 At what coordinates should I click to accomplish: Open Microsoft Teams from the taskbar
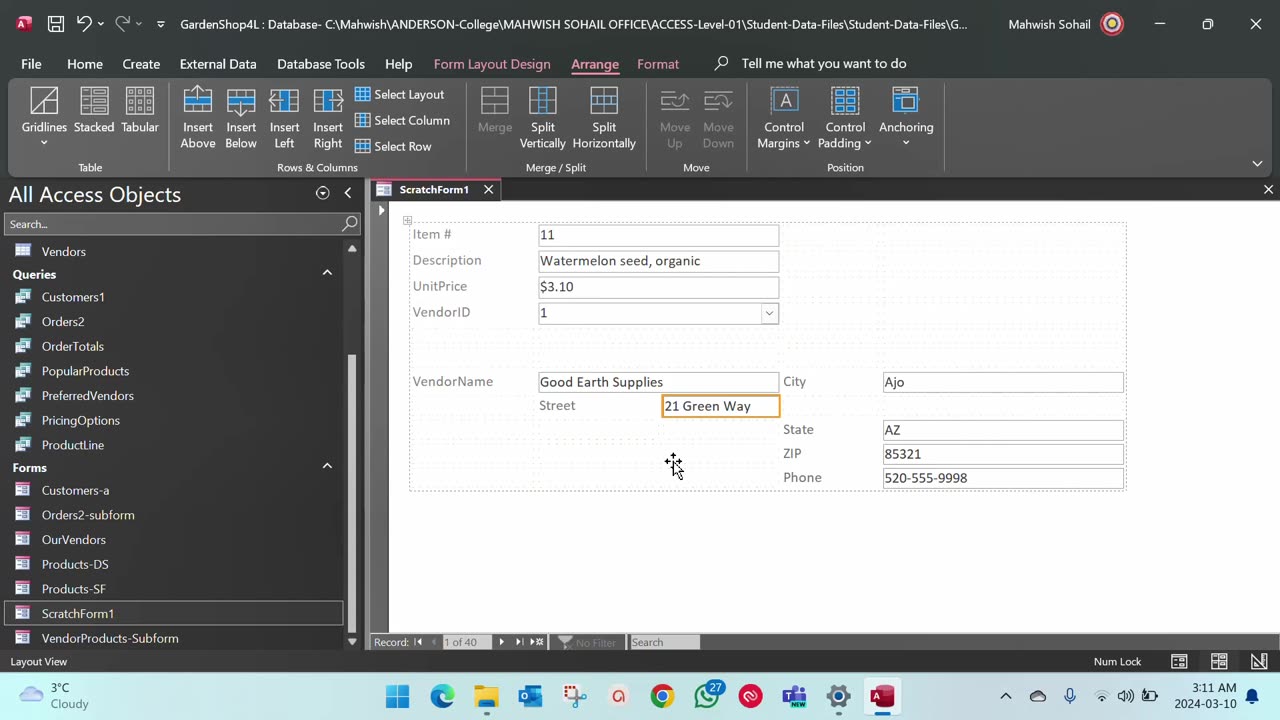[x=794, y=696]
